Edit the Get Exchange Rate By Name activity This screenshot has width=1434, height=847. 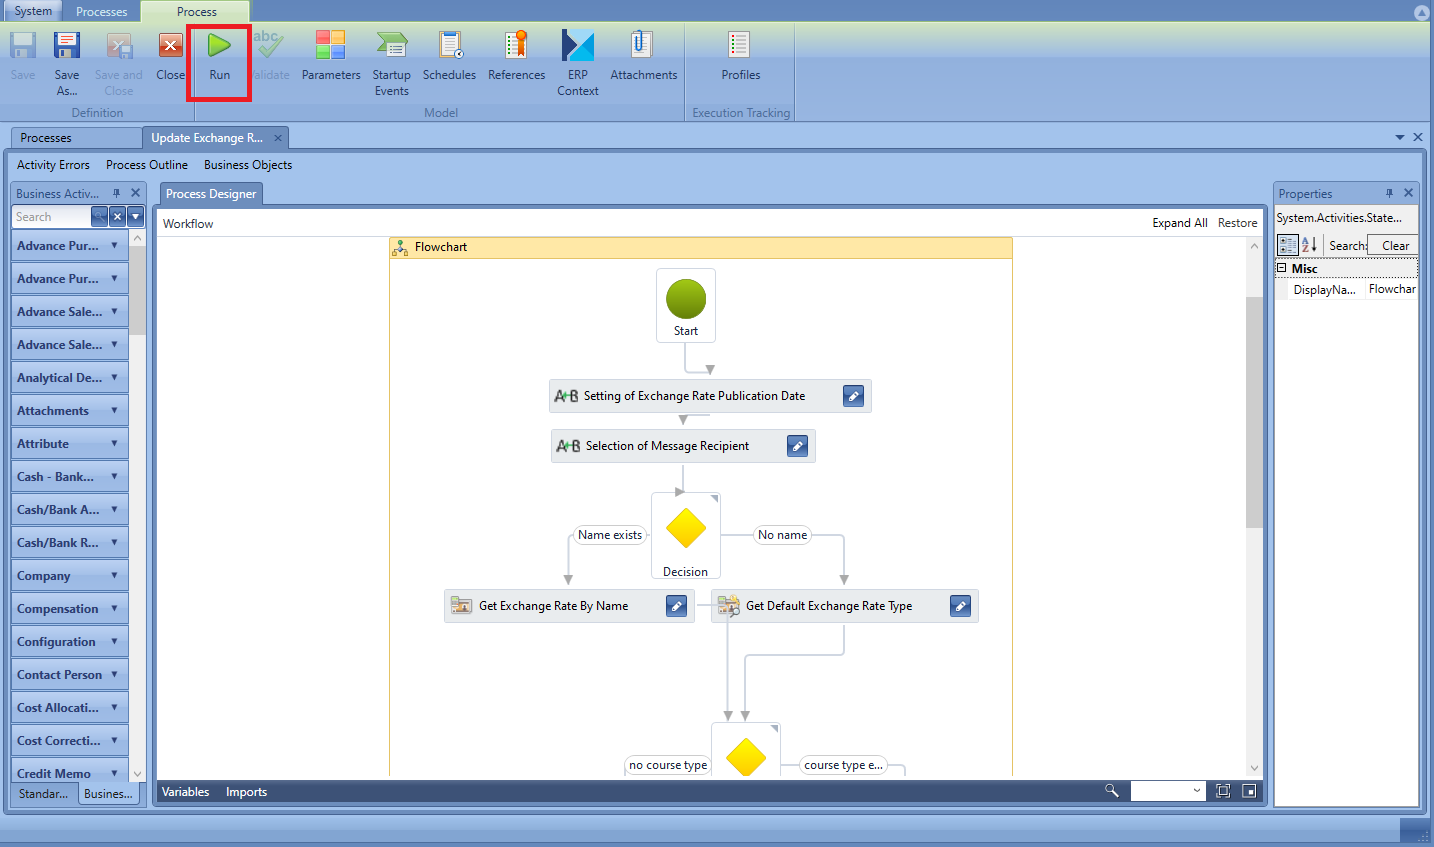tap(676, 606)
